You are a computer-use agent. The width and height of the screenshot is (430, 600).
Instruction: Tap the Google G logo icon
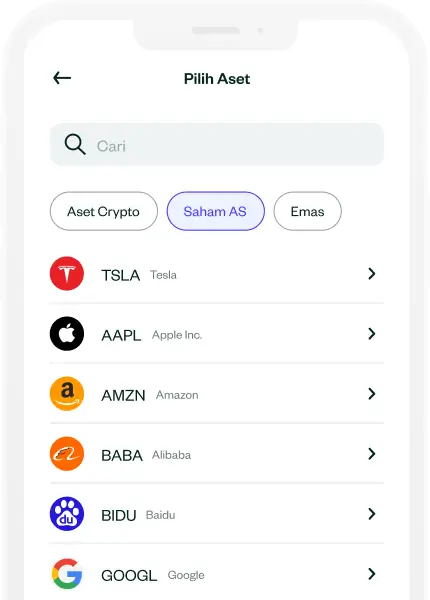click(x=67, y=574)
